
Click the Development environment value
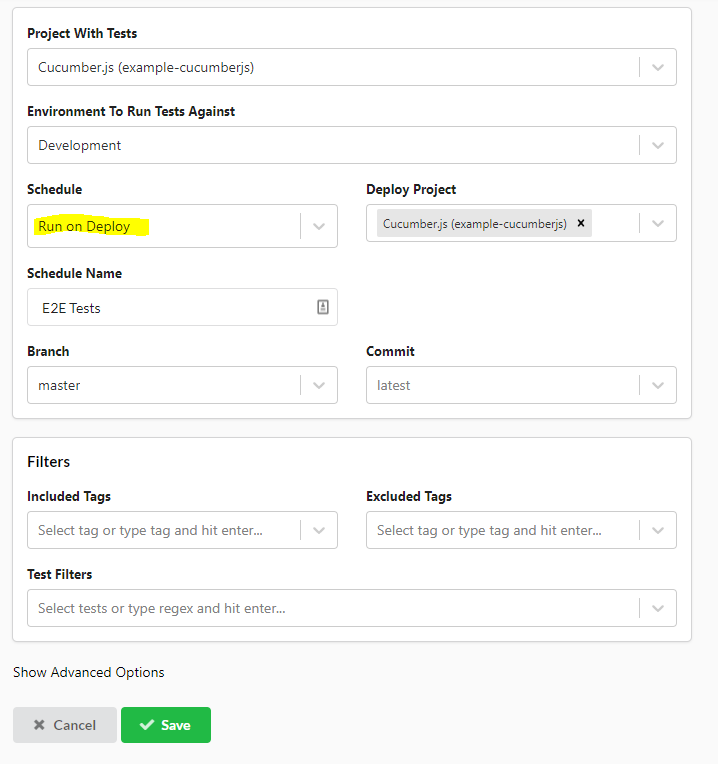(79, 145)
